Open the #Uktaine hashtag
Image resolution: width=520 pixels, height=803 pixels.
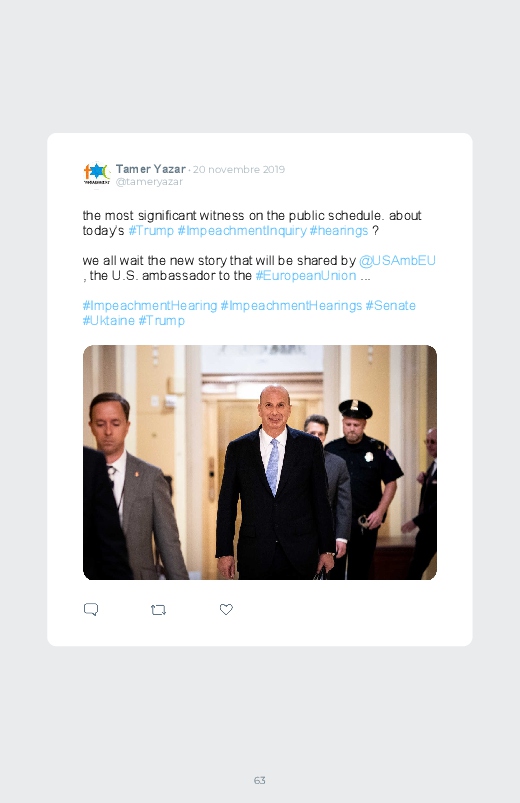point(109,321)
